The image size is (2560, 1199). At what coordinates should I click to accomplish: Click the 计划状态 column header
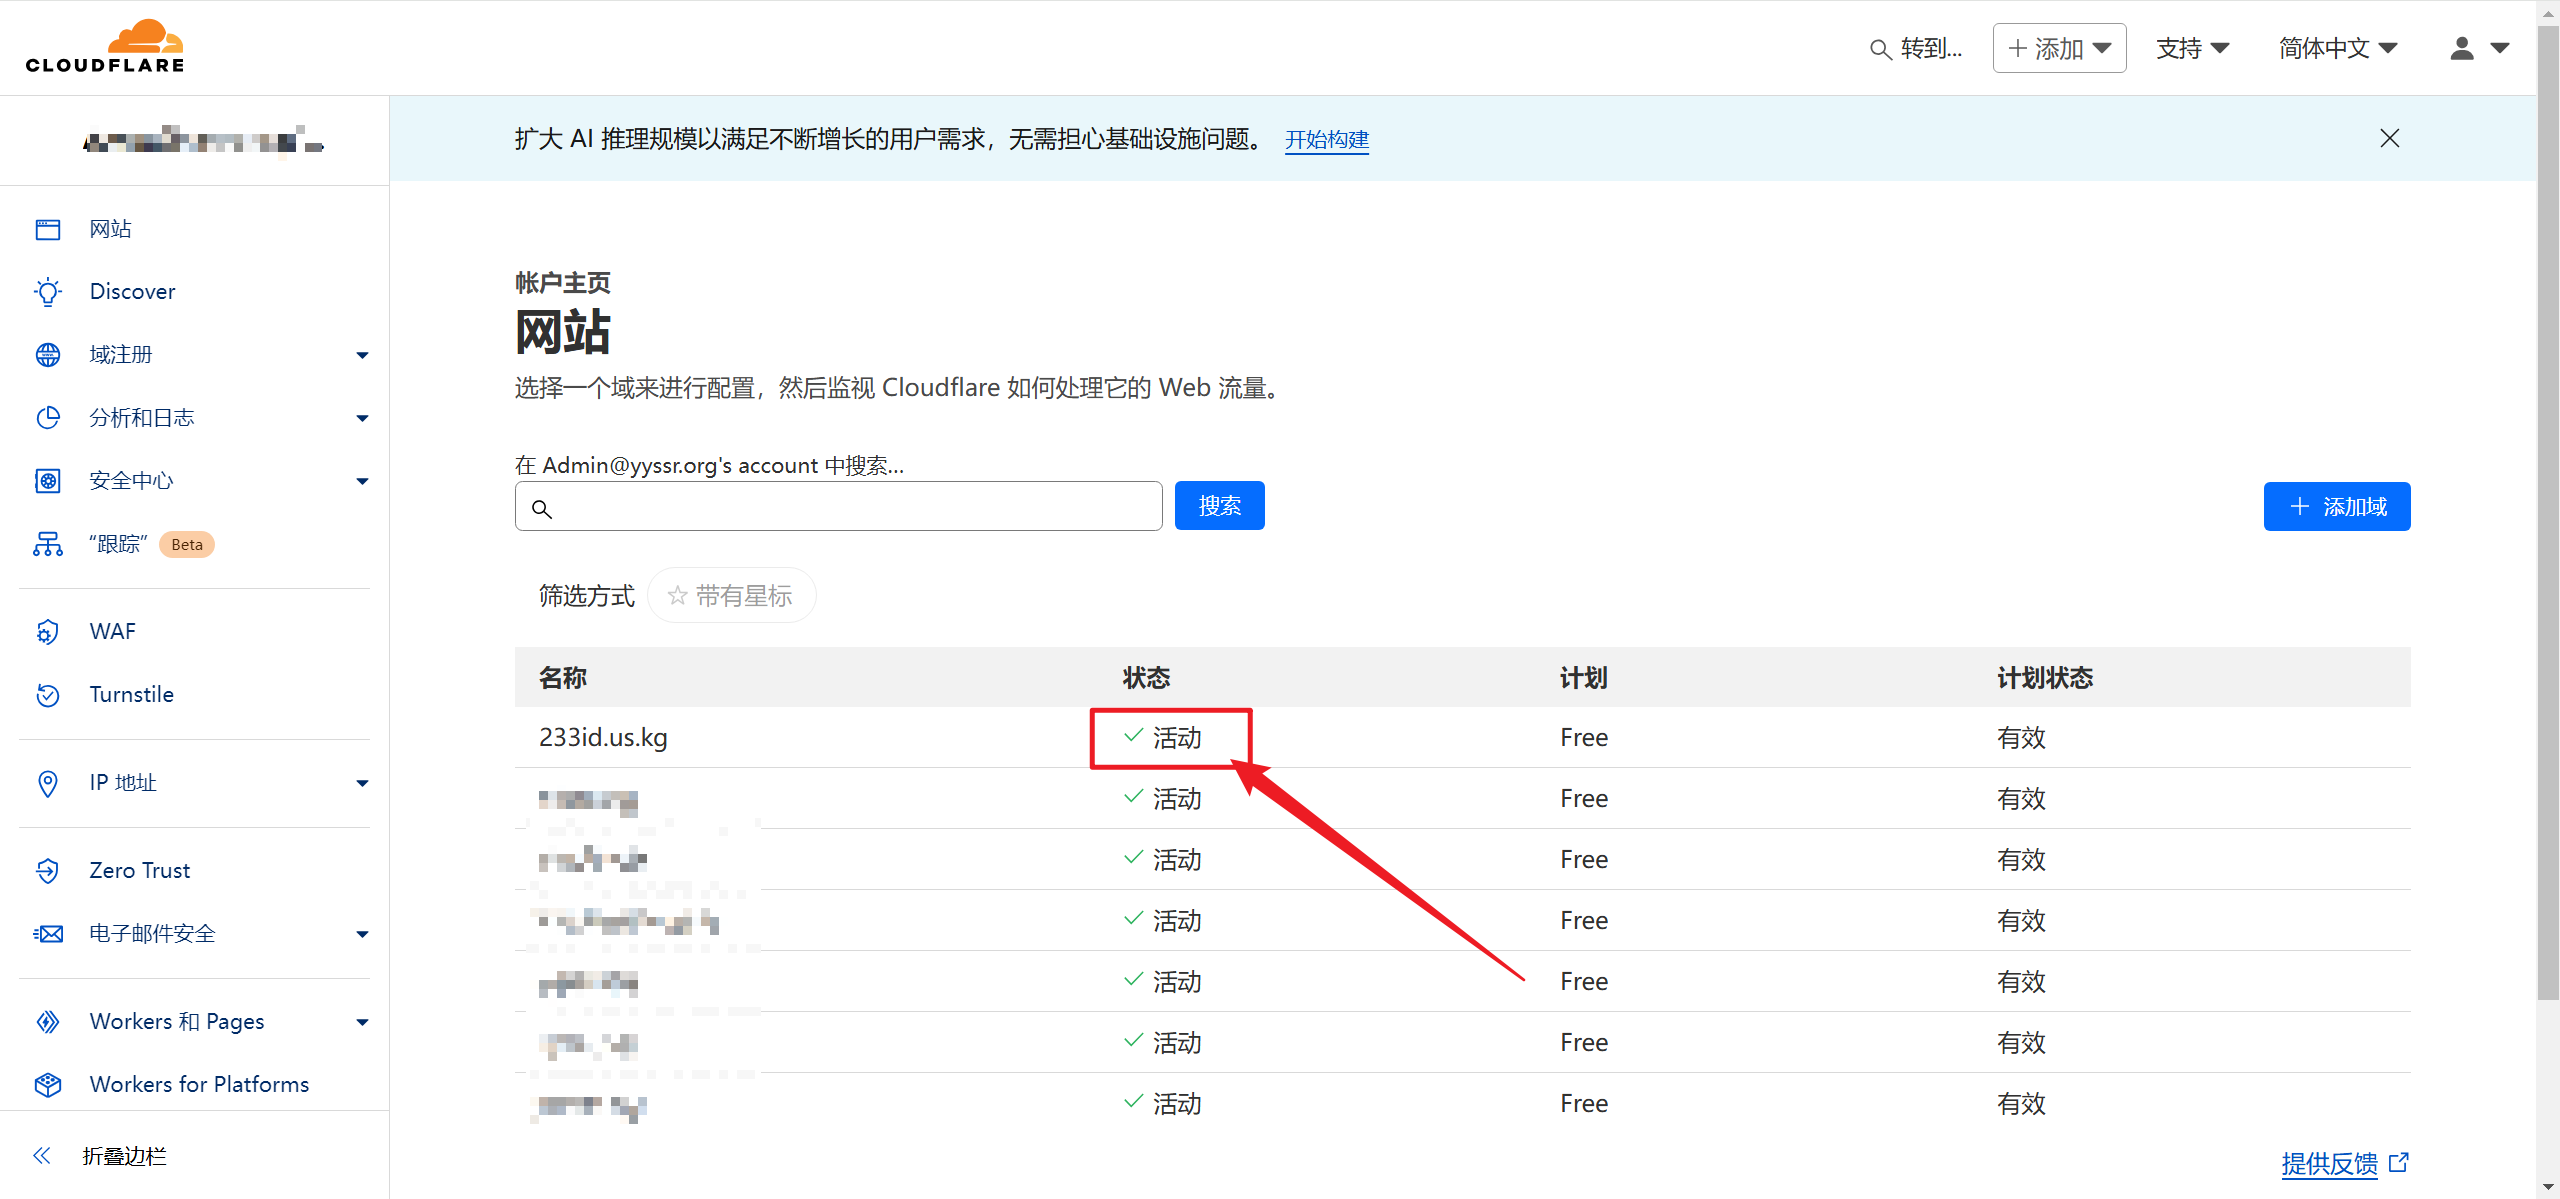click(2045, 678)
